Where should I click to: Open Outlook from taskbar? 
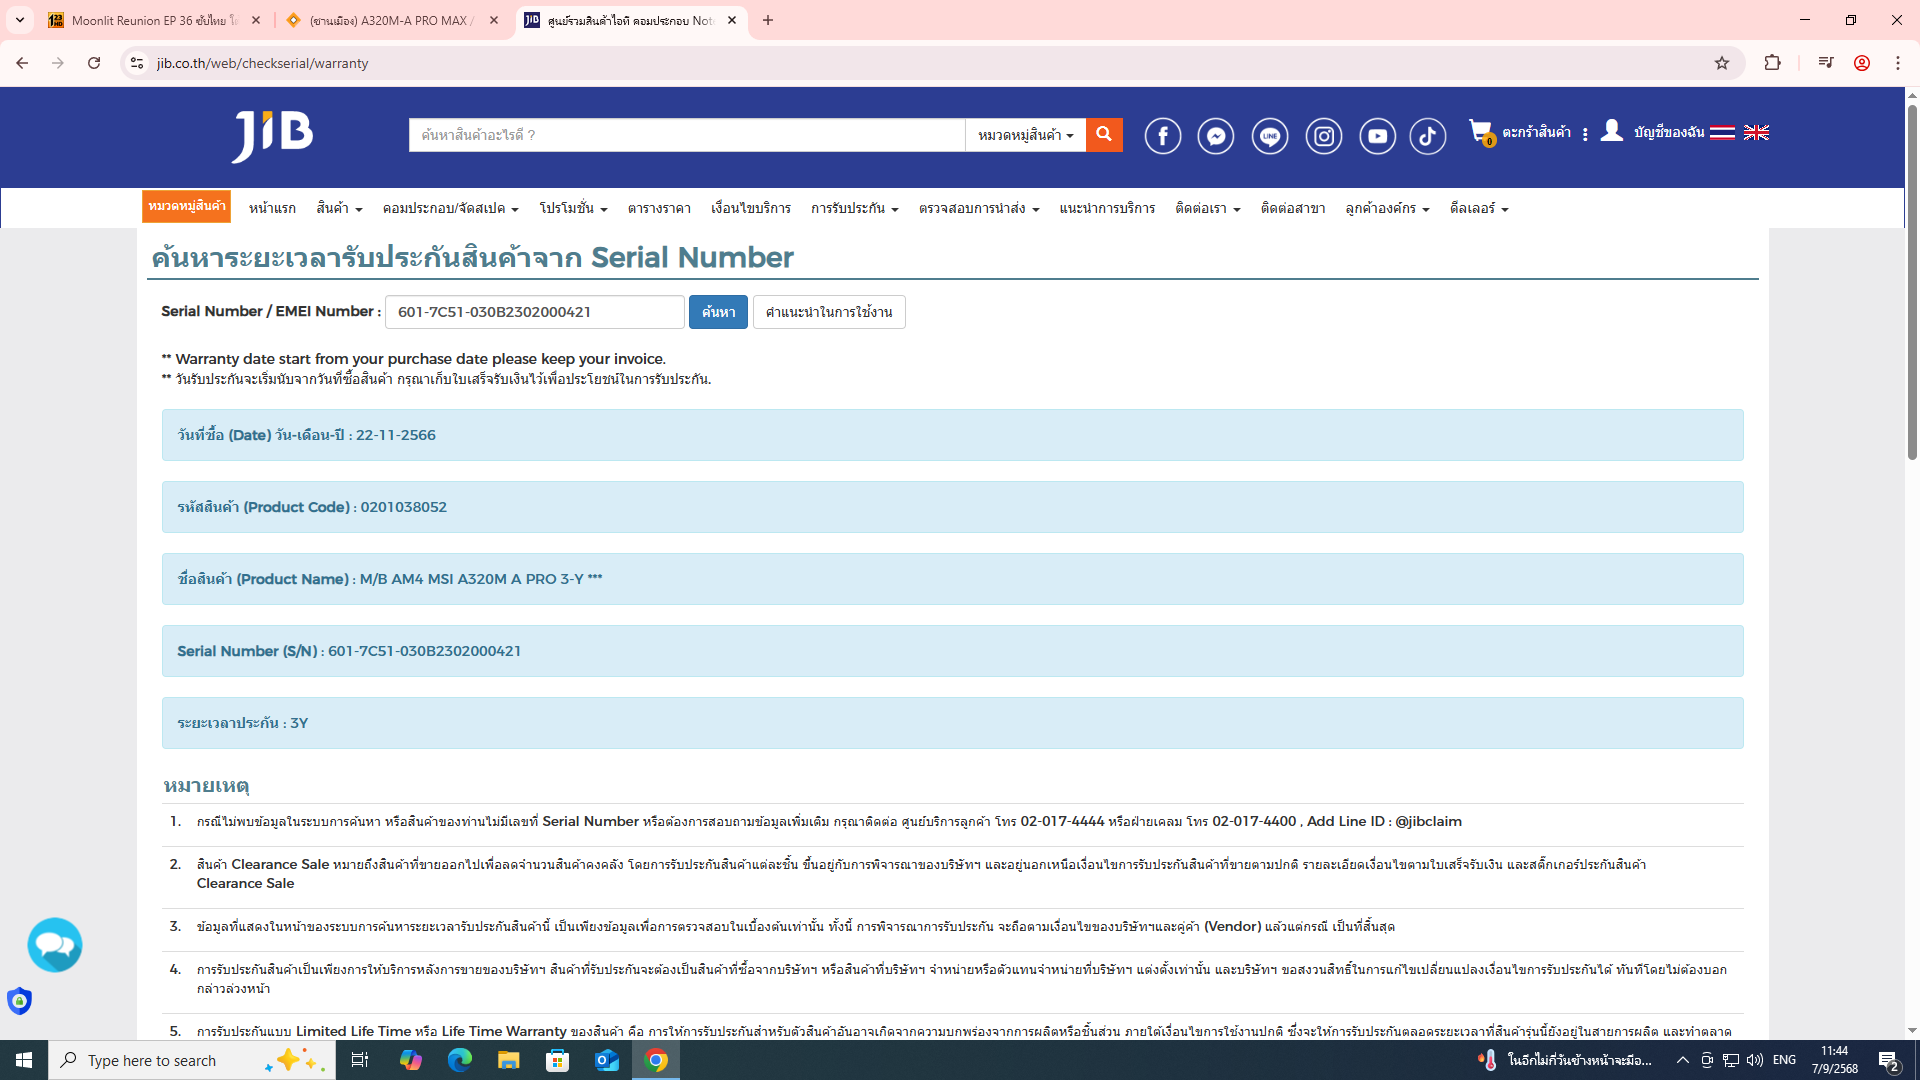coord(607,1060)
